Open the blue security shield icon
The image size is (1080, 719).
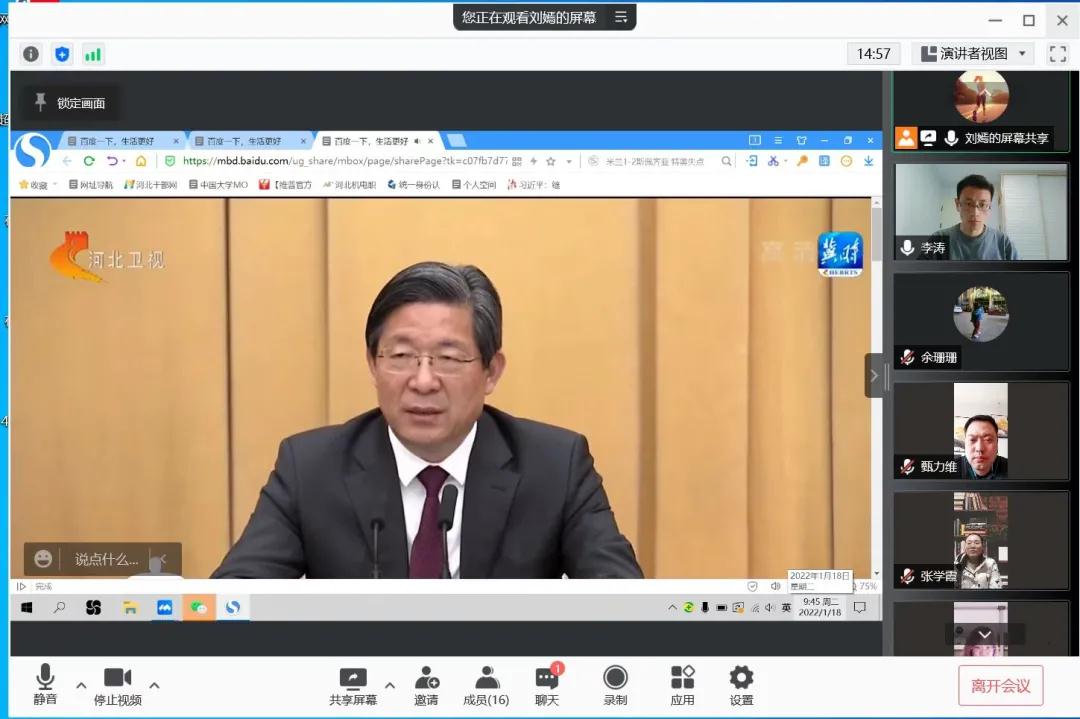click(x=62, y=54)
